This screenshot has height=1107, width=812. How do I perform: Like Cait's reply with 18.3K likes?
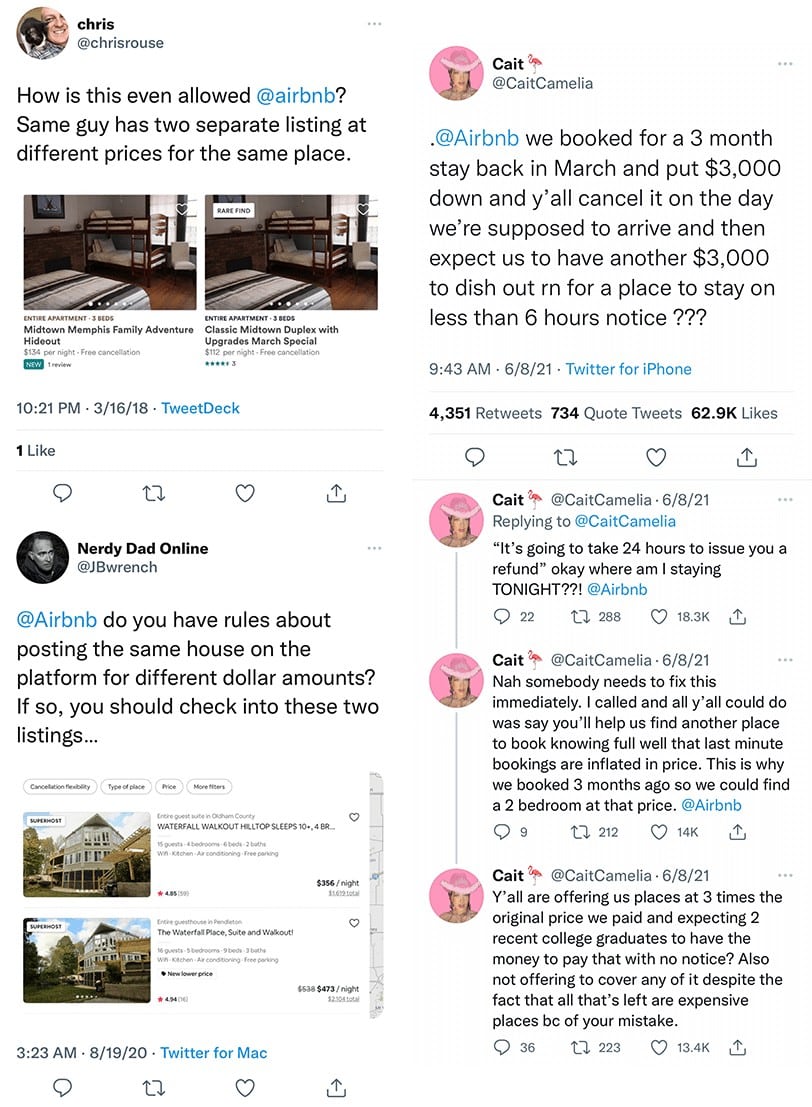point(658,617)
